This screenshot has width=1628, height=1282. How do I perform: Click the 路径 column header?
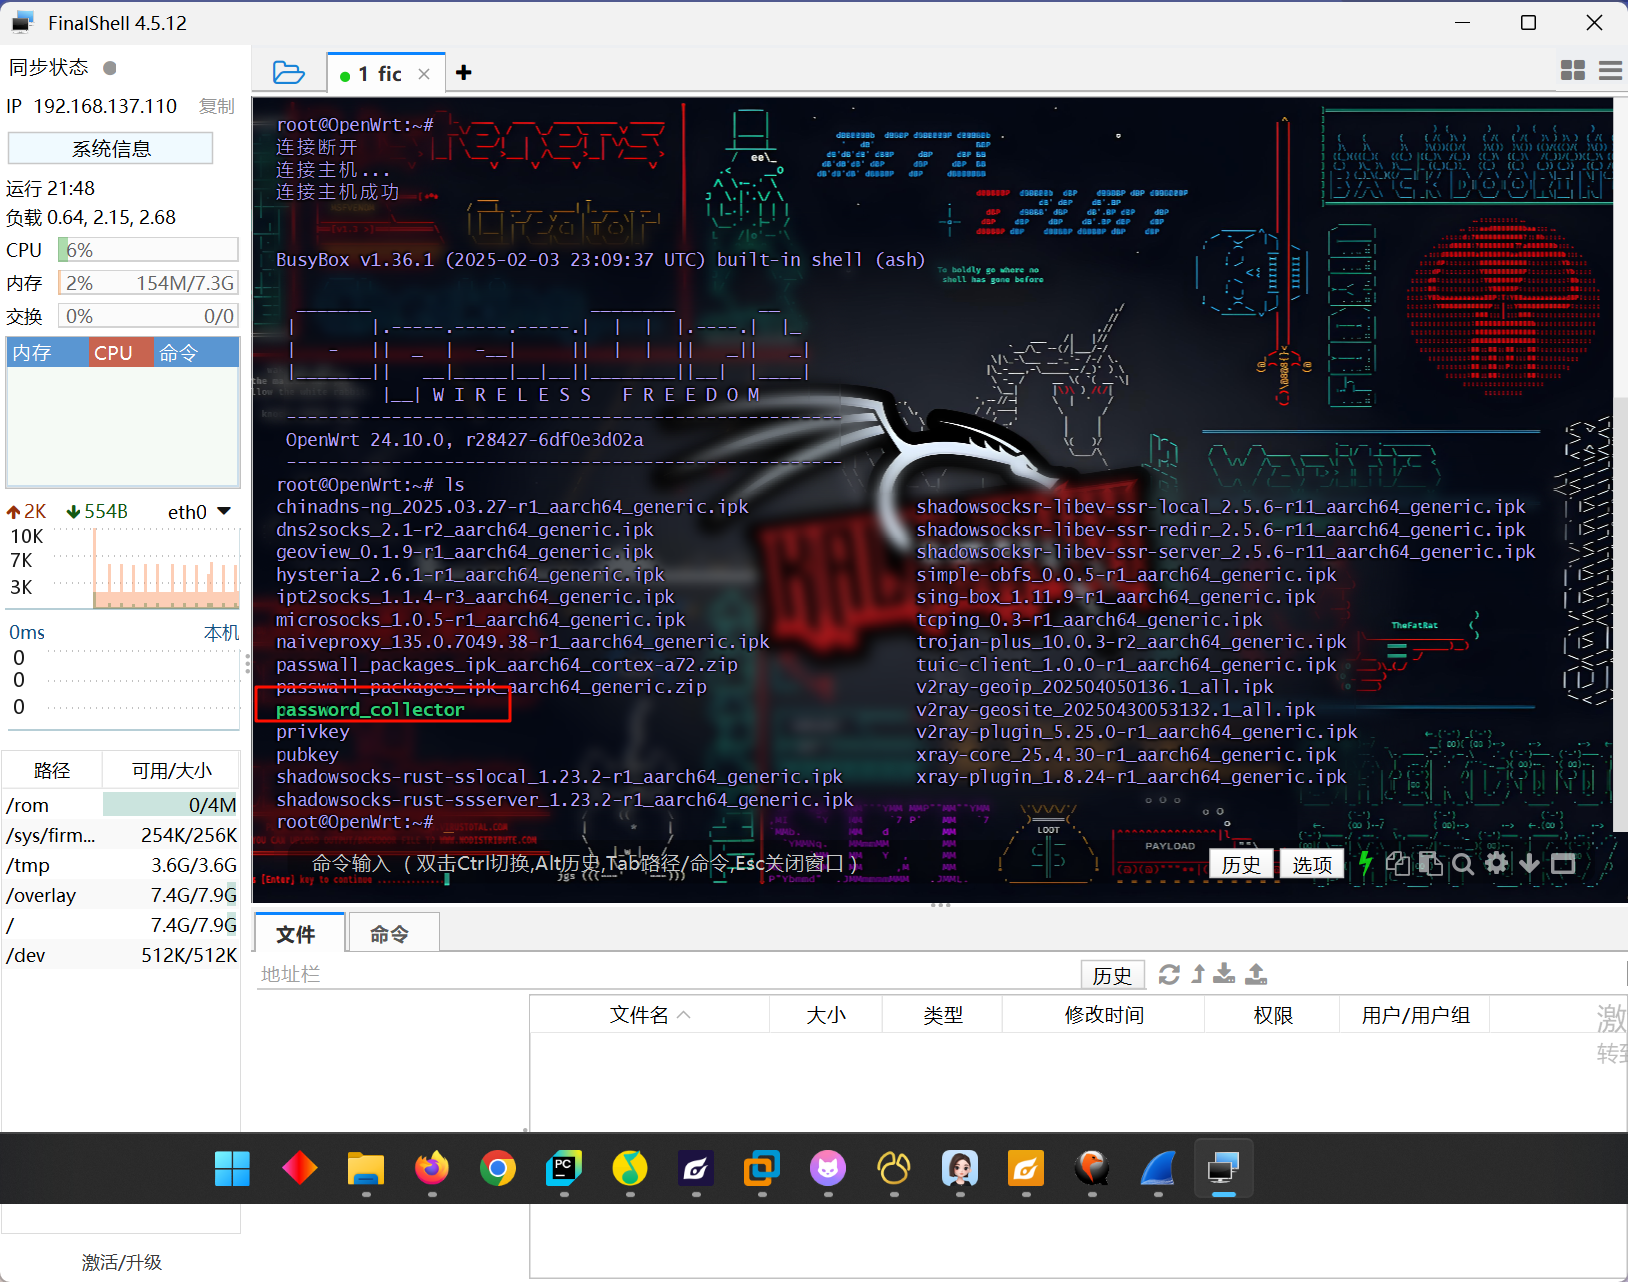(x=52, y=770)
